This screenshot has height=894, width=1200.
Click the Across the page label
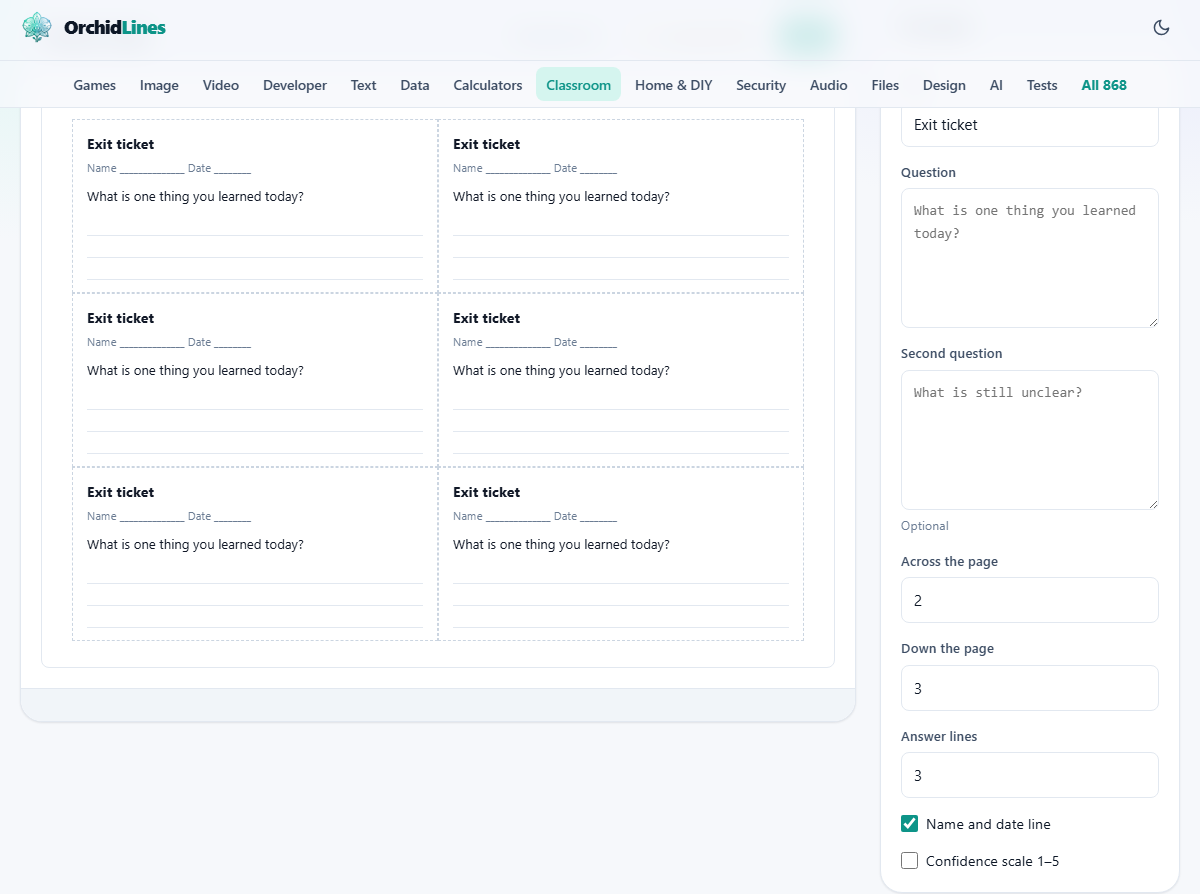coord(949,562)
